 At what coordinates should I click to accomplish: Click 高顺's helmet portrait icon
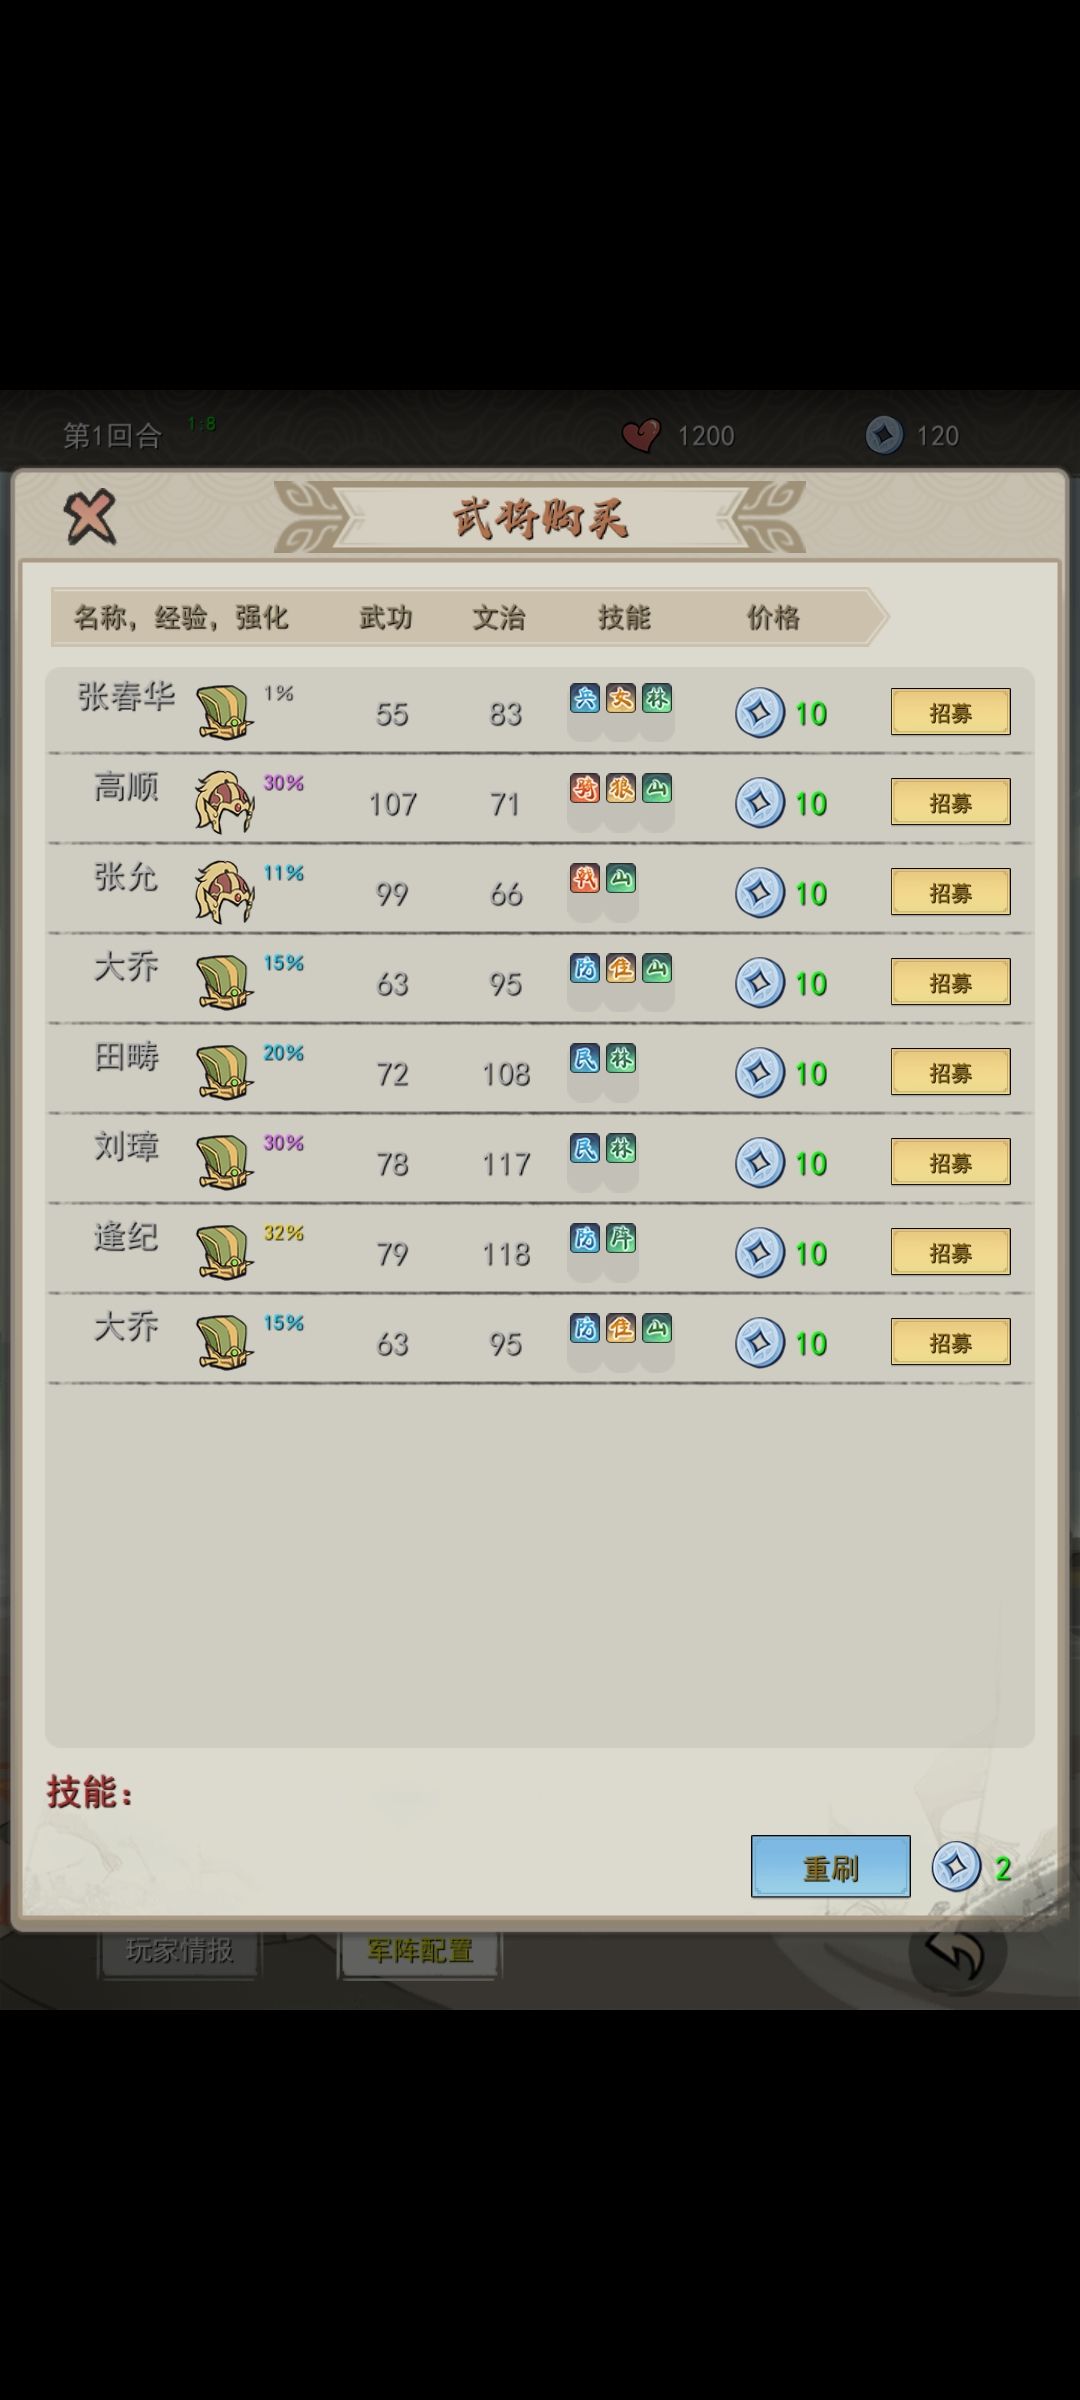[x=224, y=802]
